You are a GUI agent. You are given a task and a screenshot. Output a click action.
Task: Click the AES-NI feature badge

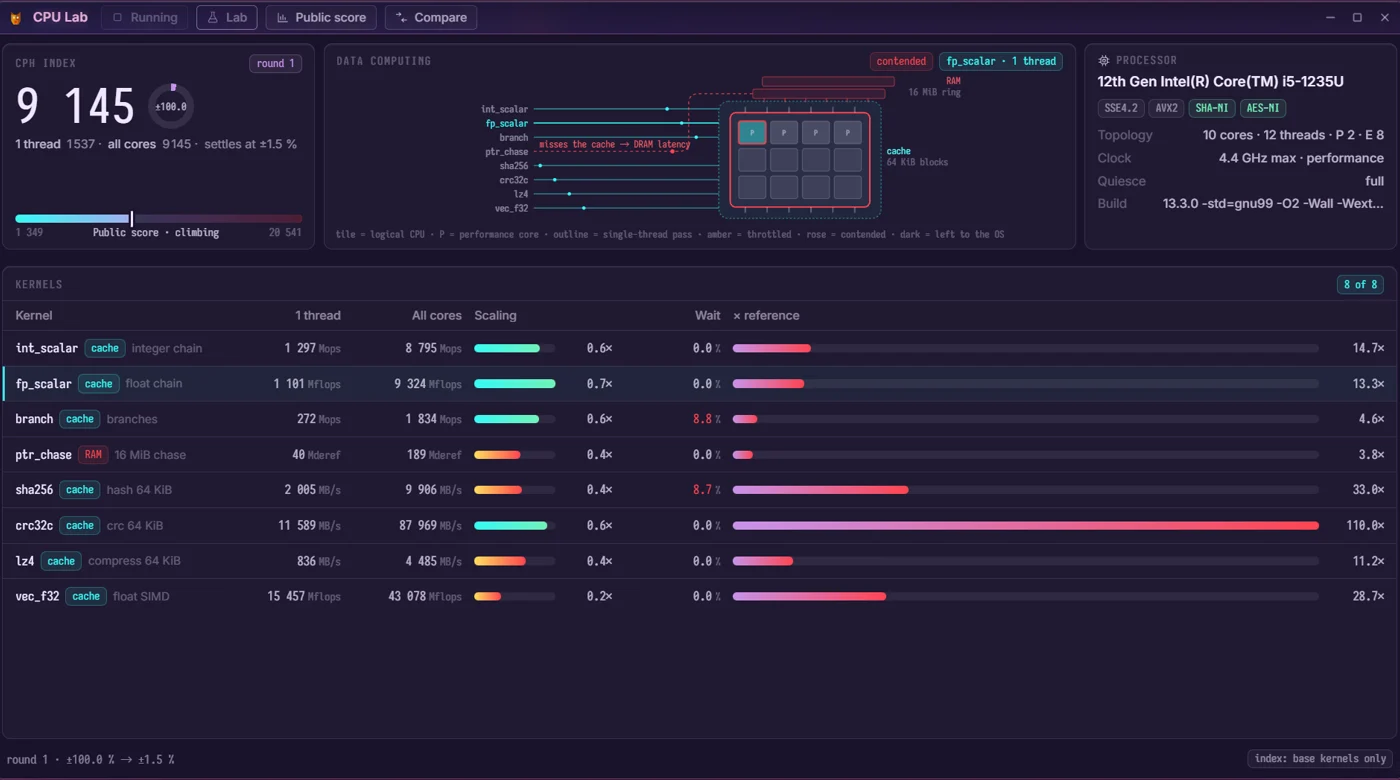point(1262,108)
